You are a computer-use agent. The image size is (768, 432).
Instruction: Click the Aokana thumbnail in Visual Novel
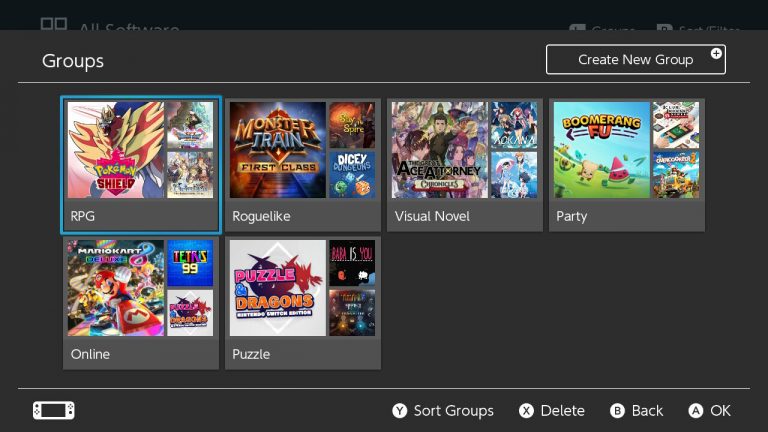[x=514, y=125]
